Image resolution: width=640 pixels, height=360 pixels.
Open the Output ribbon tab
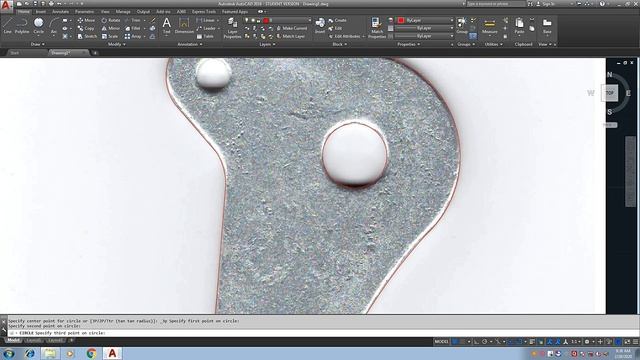[143, 11]
